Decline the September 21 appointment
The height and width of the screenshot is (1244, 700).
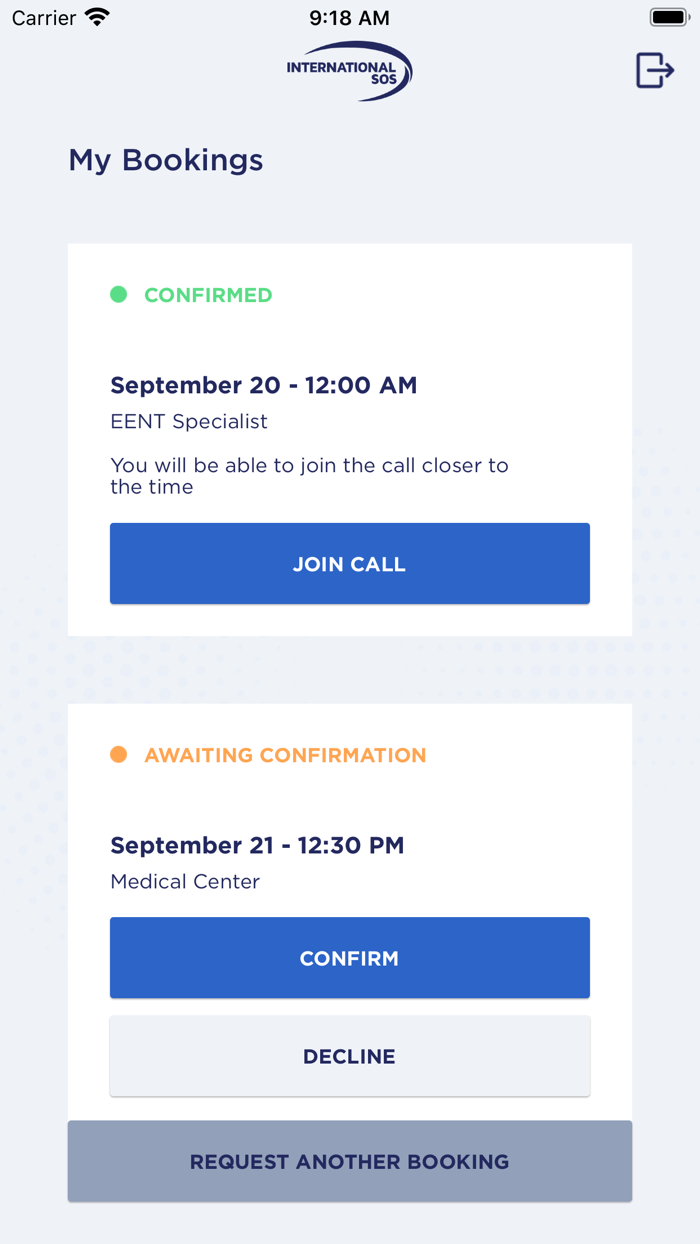pyautogui.click(x=349, y=1056)
